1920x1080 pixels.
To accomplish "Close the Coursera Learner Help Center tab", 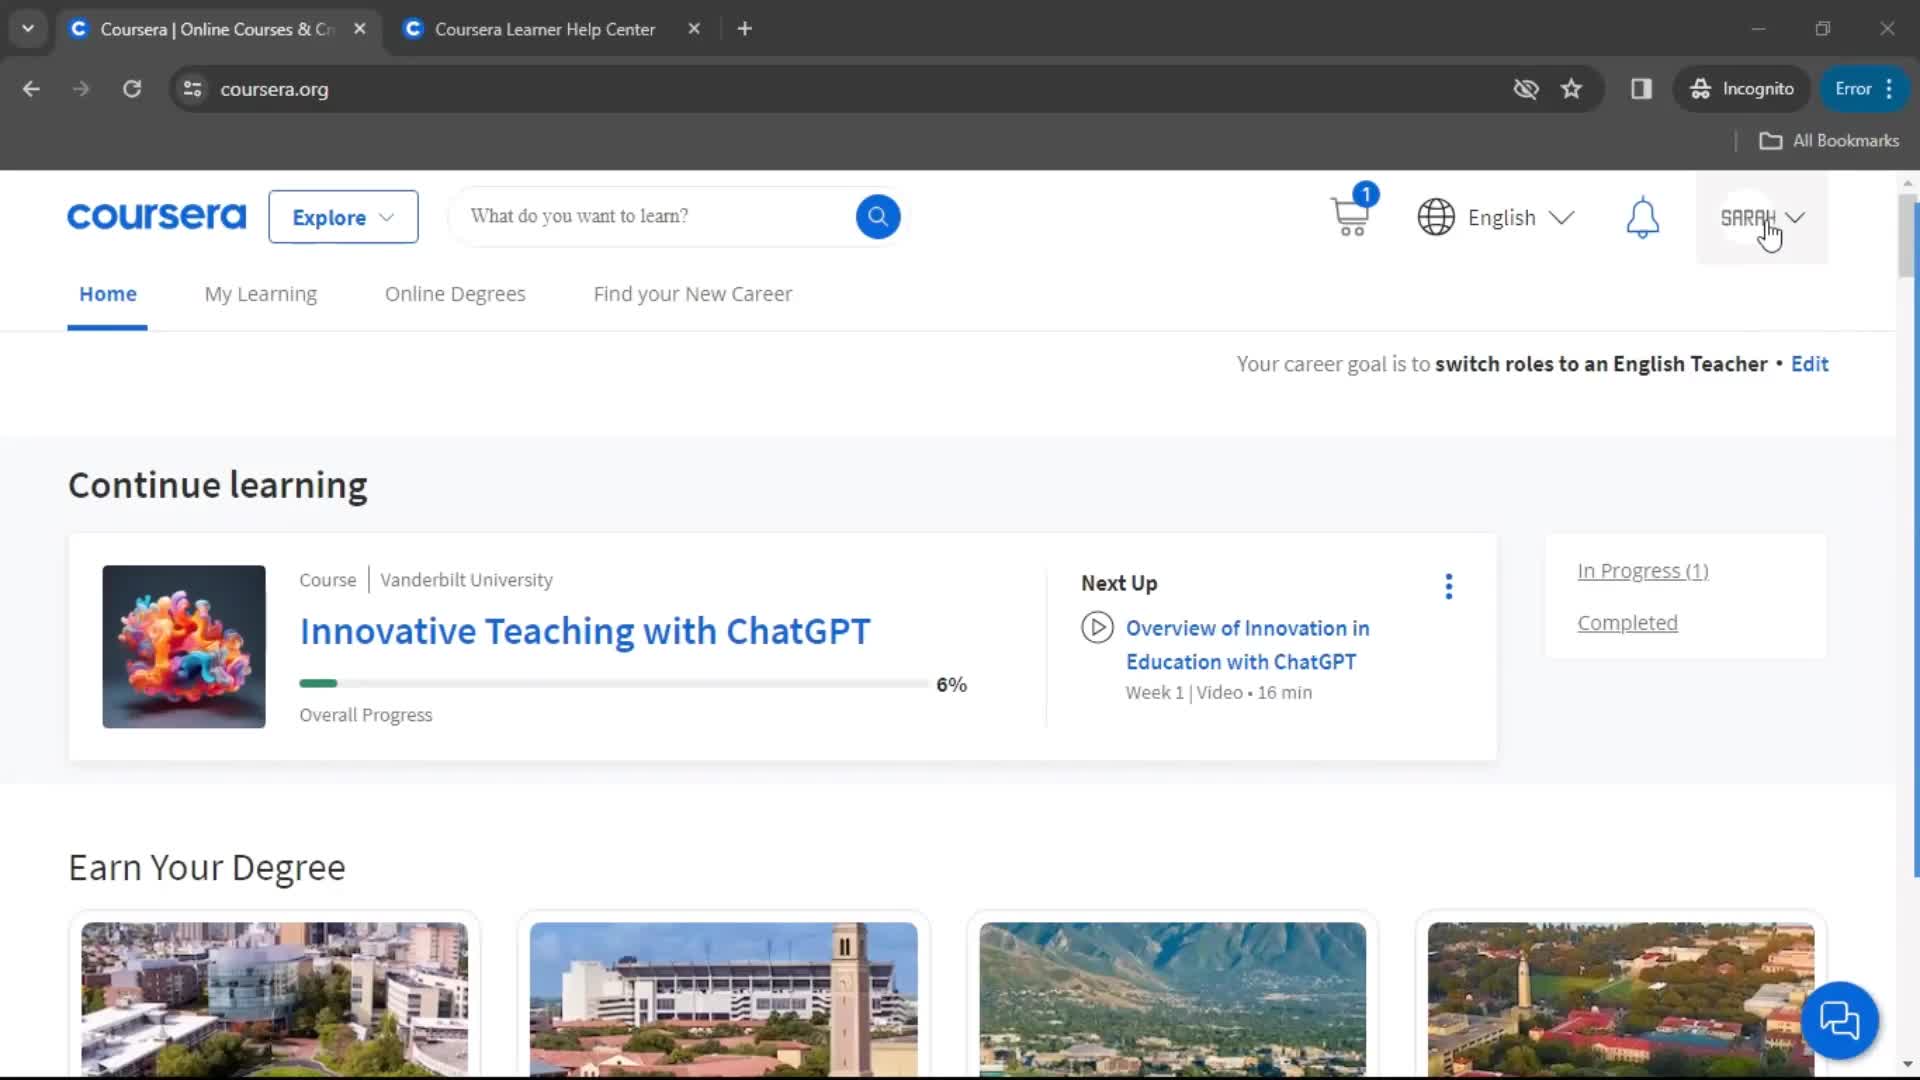I will click(x=694, y=29).
